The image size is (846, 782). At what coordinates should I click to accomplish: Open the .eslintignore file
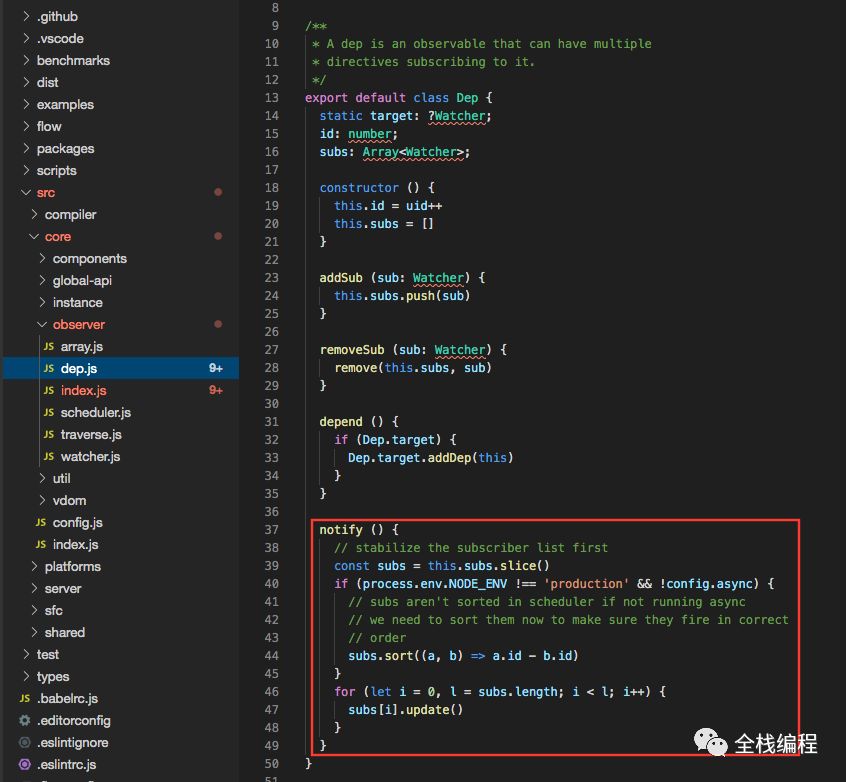(x=72, y=743)
